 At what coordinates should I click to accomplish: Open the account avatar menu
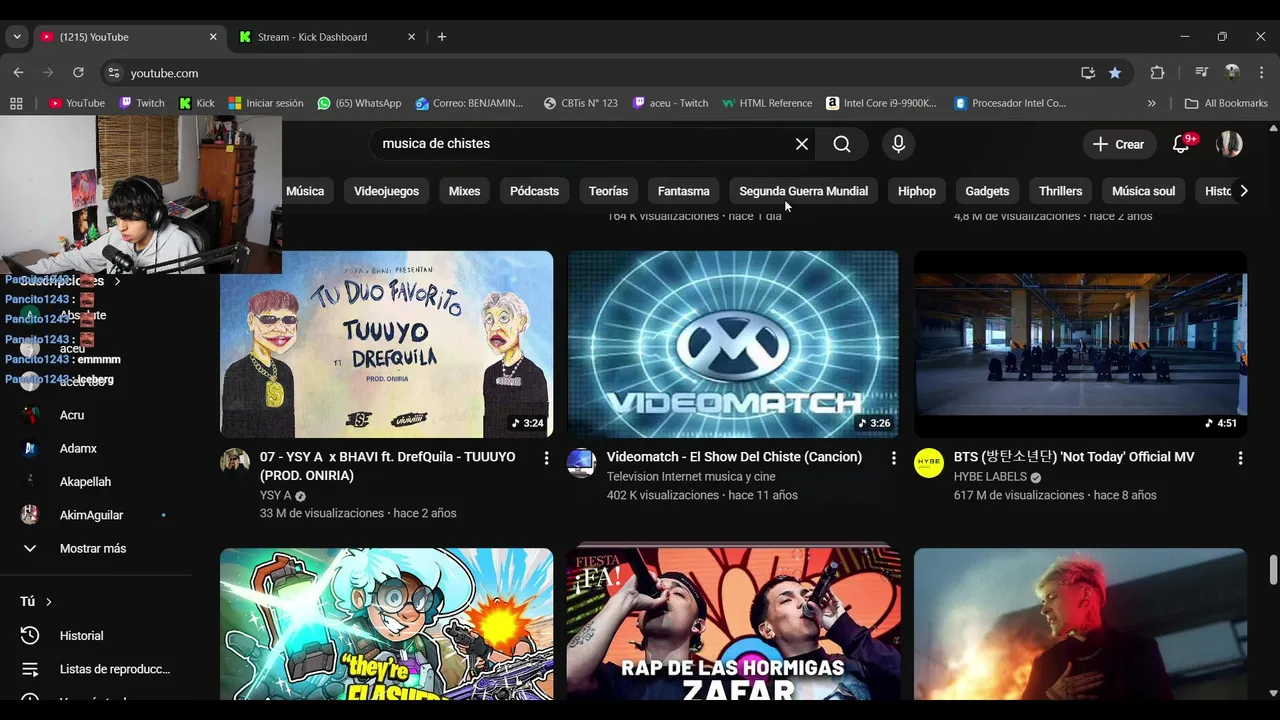(x=1229, y=144)
